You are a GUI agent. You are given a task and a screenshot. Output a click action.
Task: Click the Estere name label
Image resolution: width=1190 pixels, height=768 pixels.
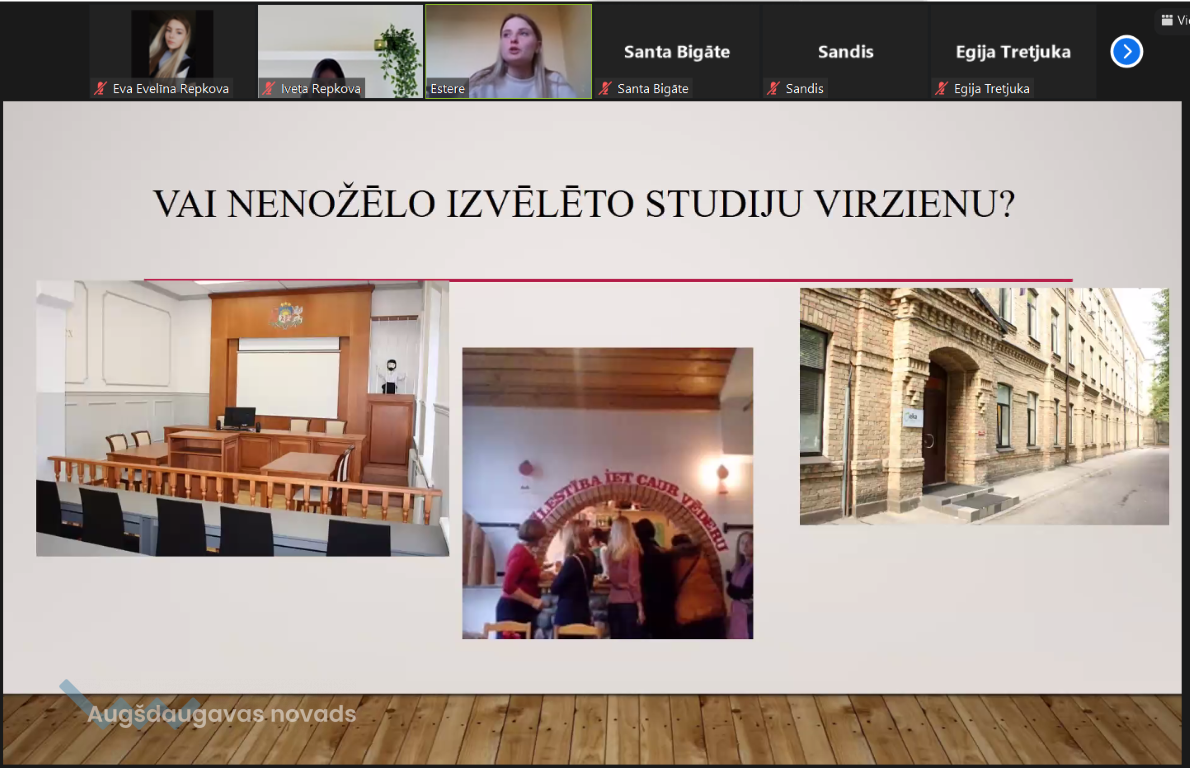[x=447, y=89]
